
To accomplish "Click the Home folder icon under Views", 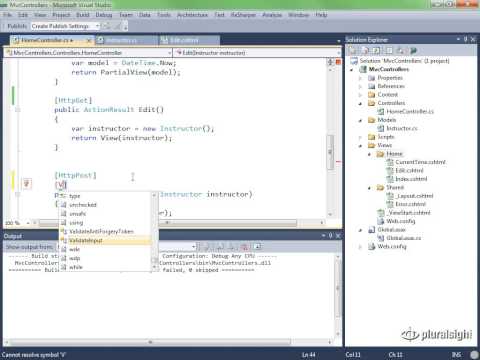I will [x=380, y=154].
